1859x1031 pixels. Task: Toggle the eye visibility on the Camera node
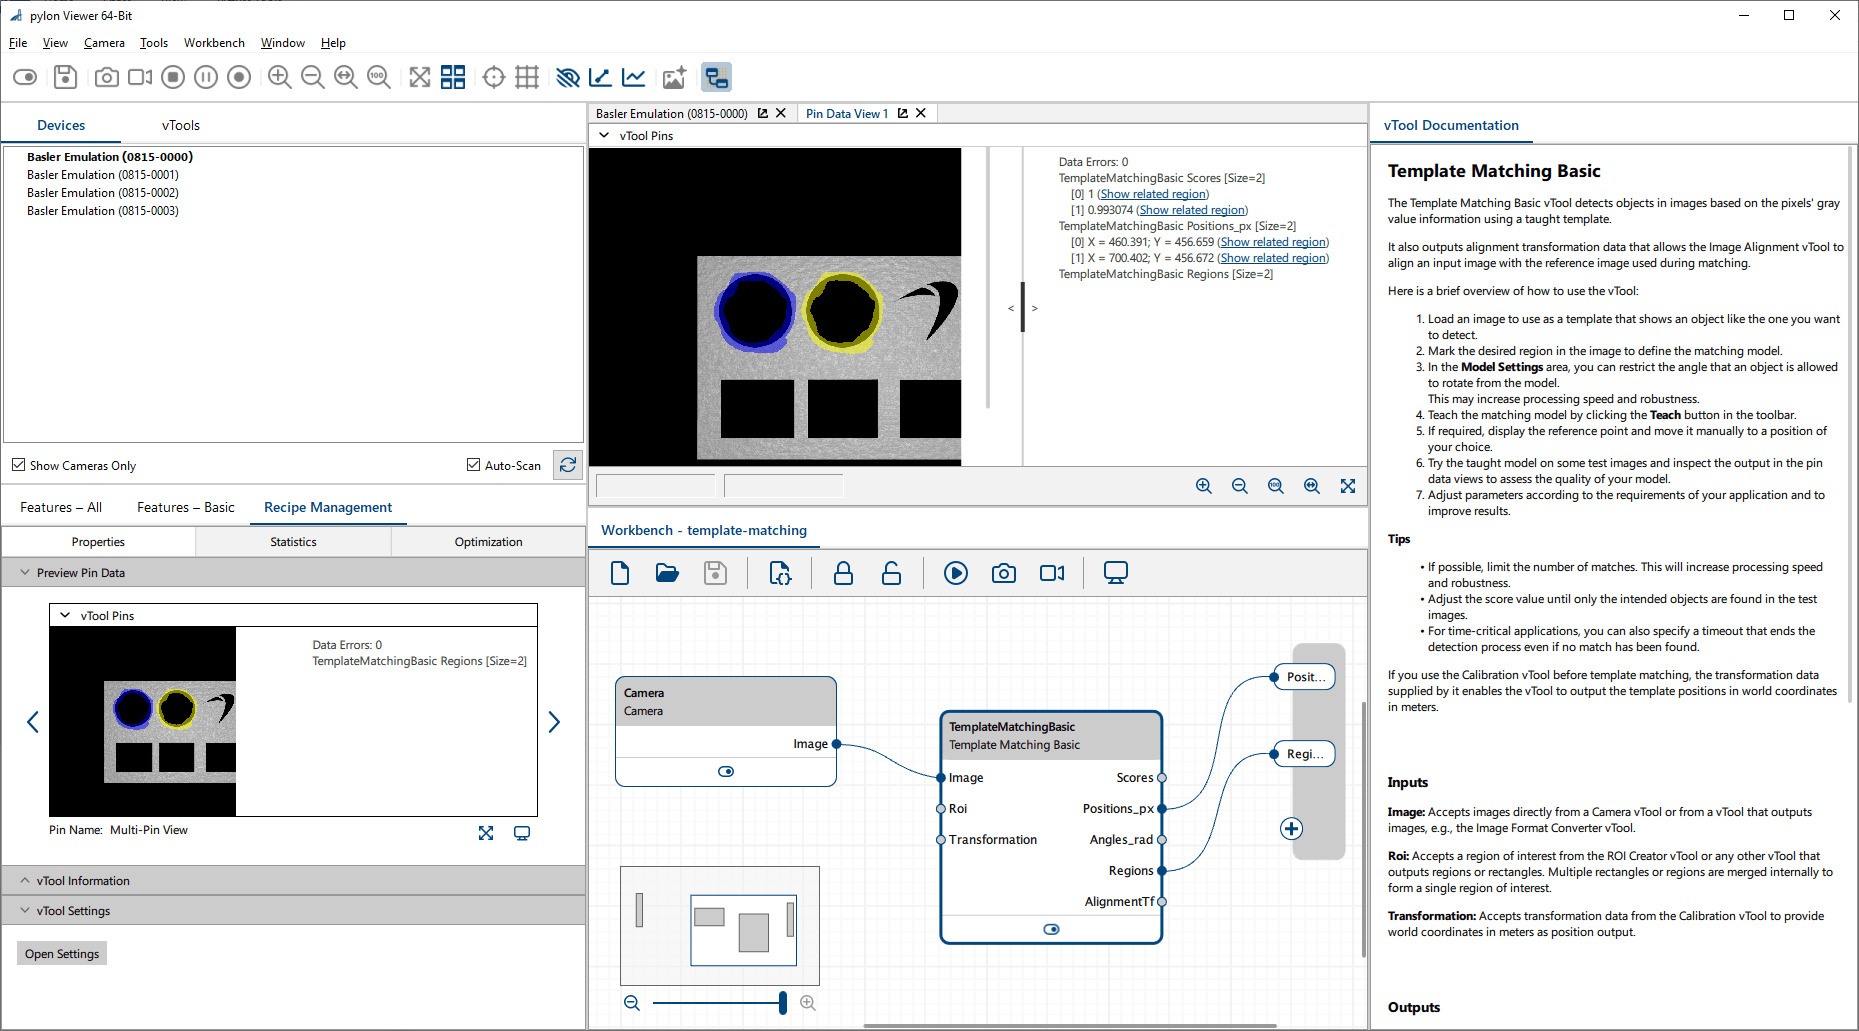coord(726,771)
